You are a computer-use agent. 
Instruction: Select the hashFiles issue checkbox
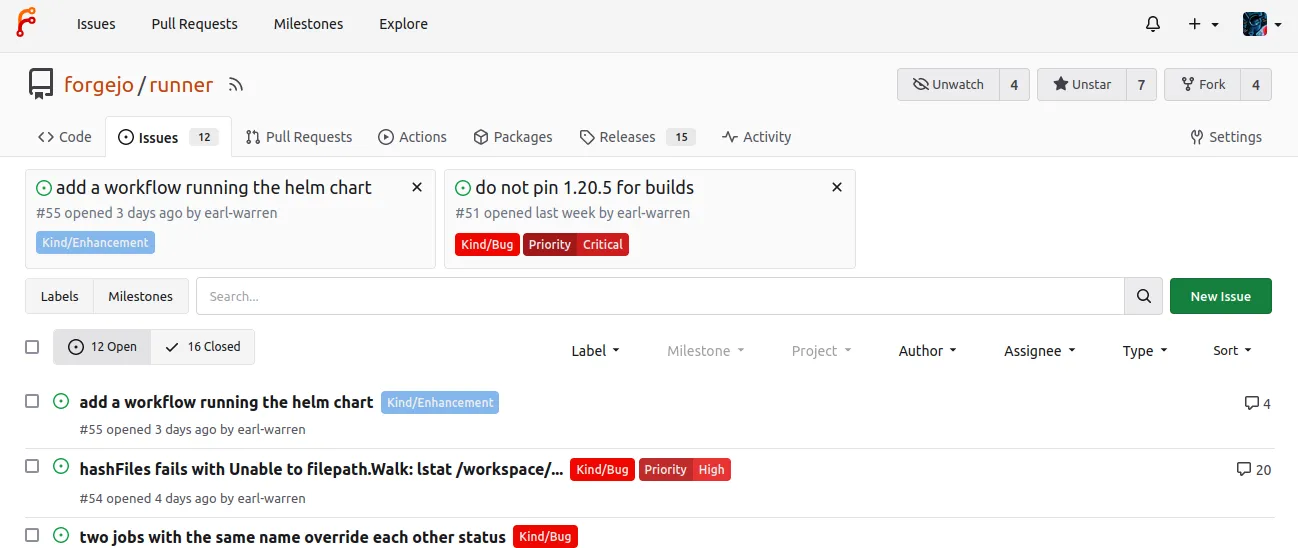coord(32,467)
